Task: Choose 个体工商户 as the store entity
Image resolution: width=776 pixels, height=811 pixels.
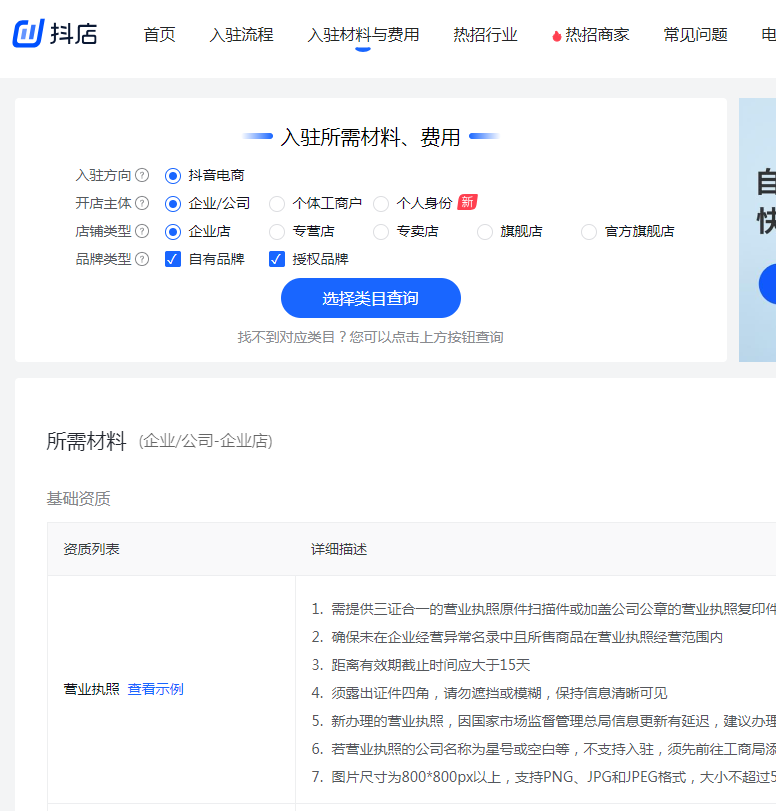Action: (x=277, y=204)
